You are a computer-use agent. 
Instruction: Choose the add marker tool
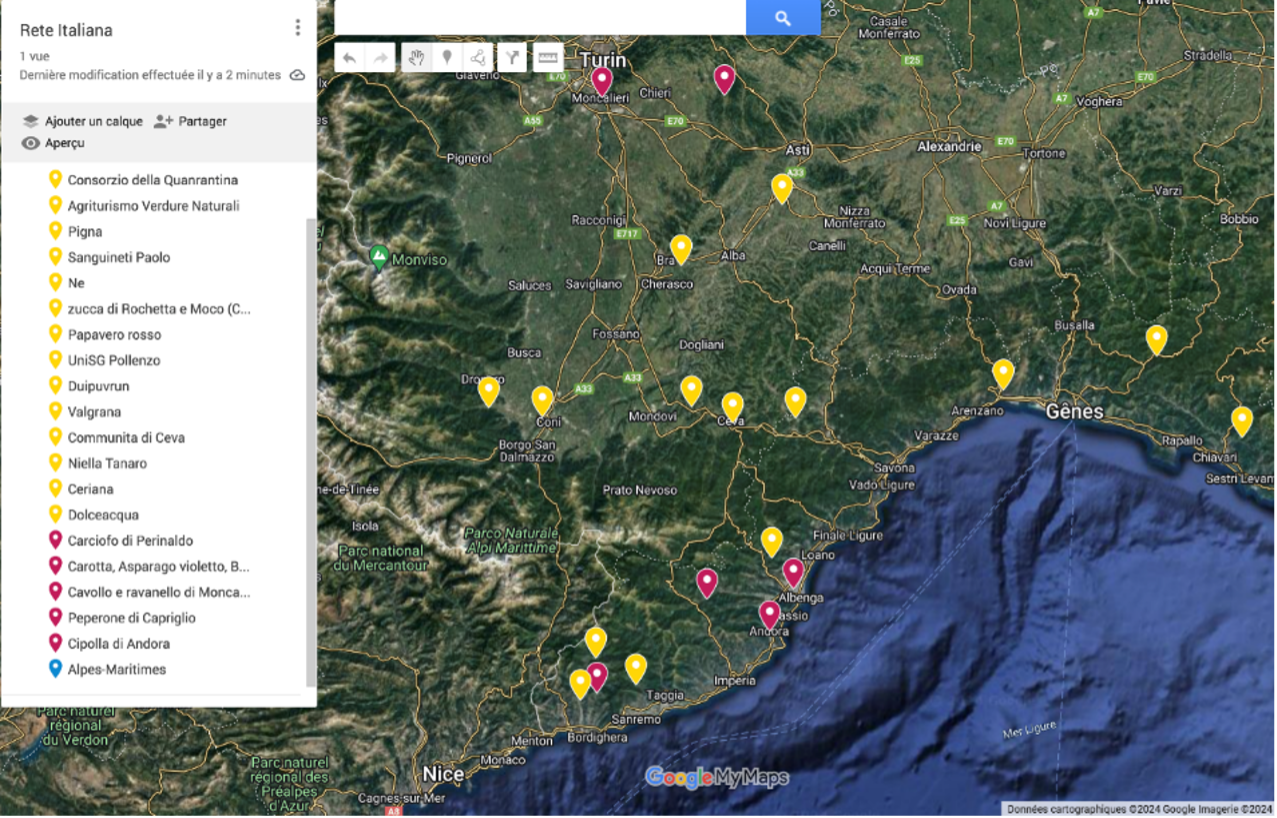(447, 58)
